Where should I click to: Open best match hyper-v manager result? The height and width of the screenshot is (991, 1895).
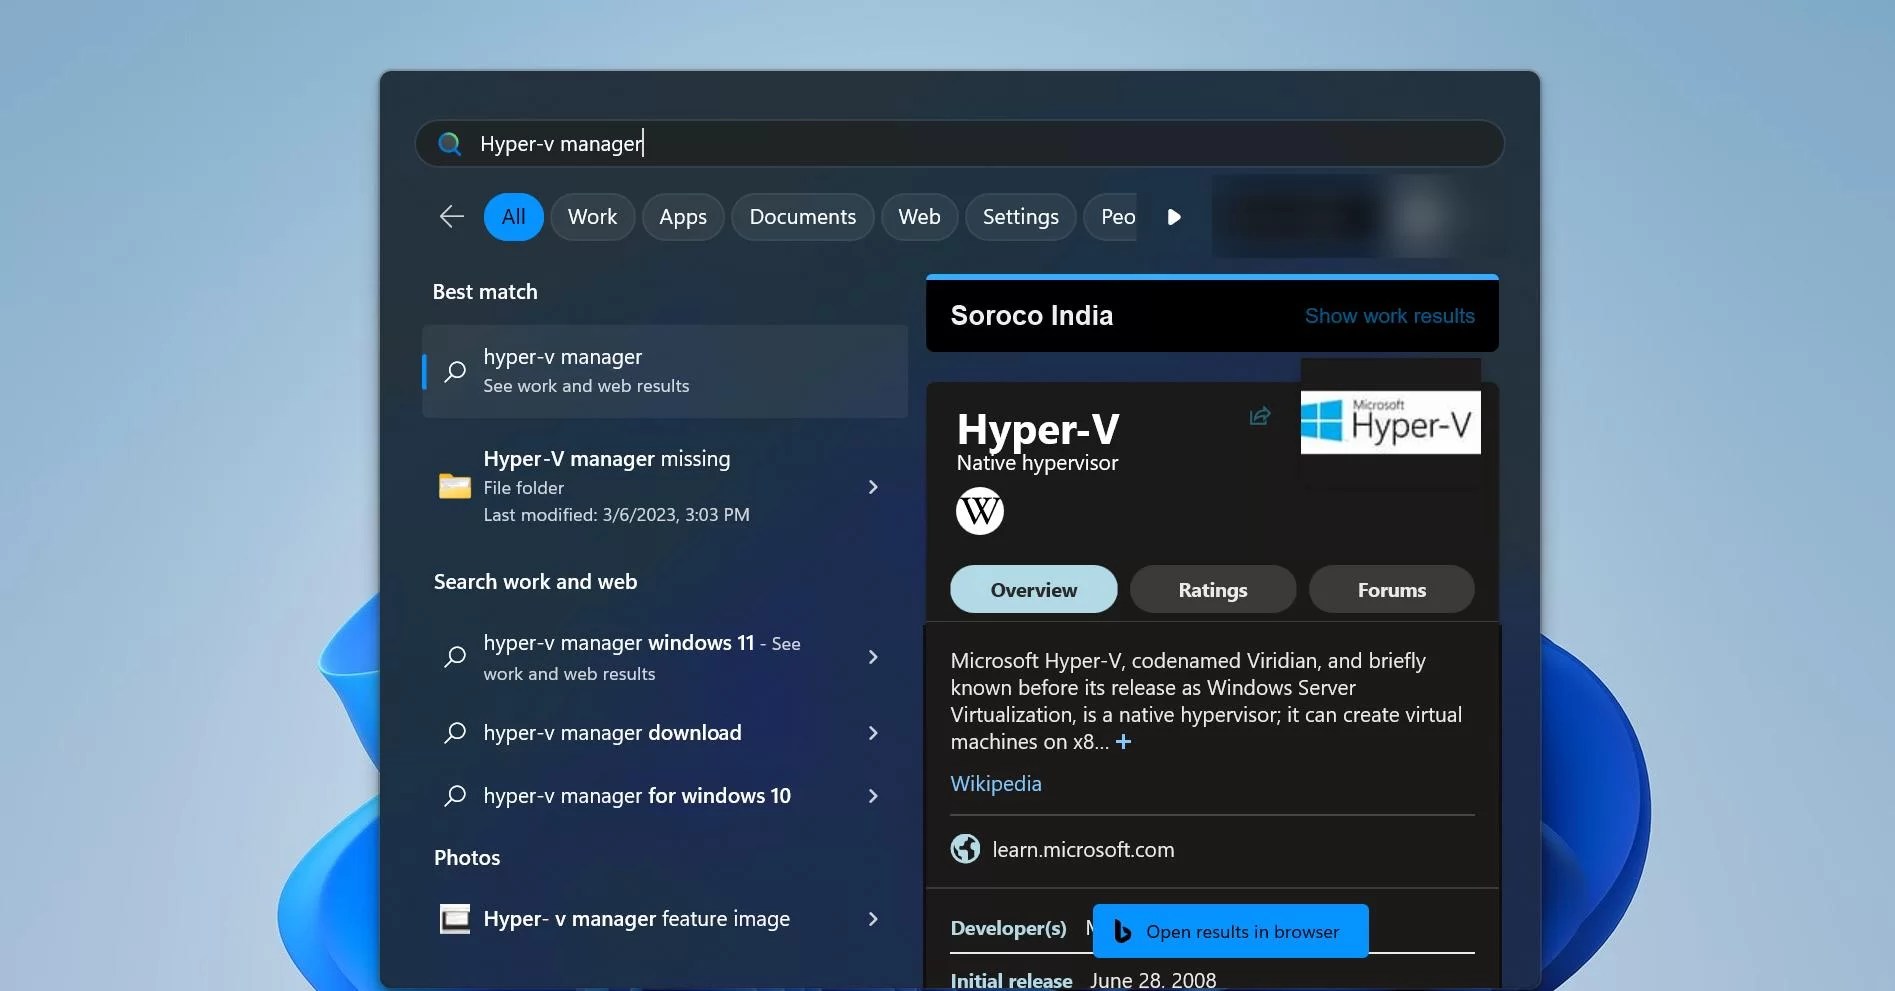(665, 371)
